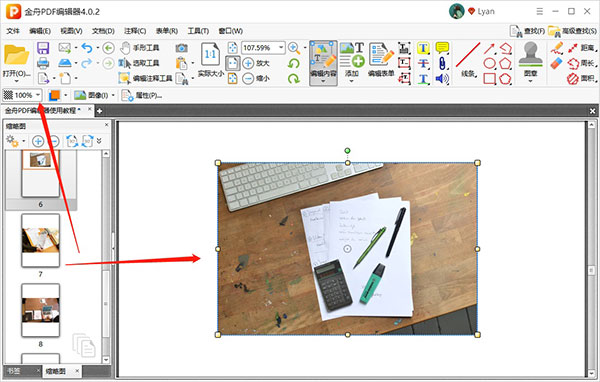This screenshot has width=600, height=382.
Task: Select the Underline text tool
Action: pyautogui.click(x=423, y=79)
